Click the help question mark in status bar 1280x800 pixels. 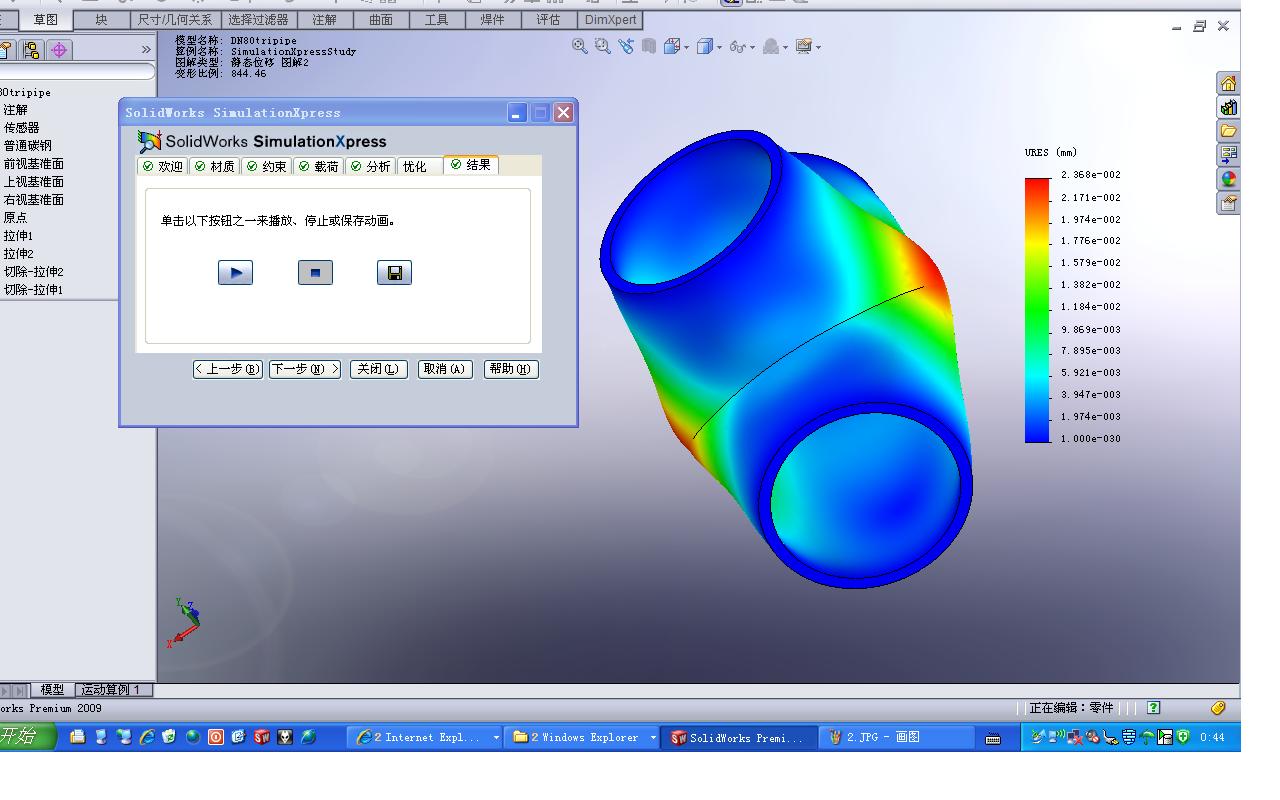[x=1154, y=708]
